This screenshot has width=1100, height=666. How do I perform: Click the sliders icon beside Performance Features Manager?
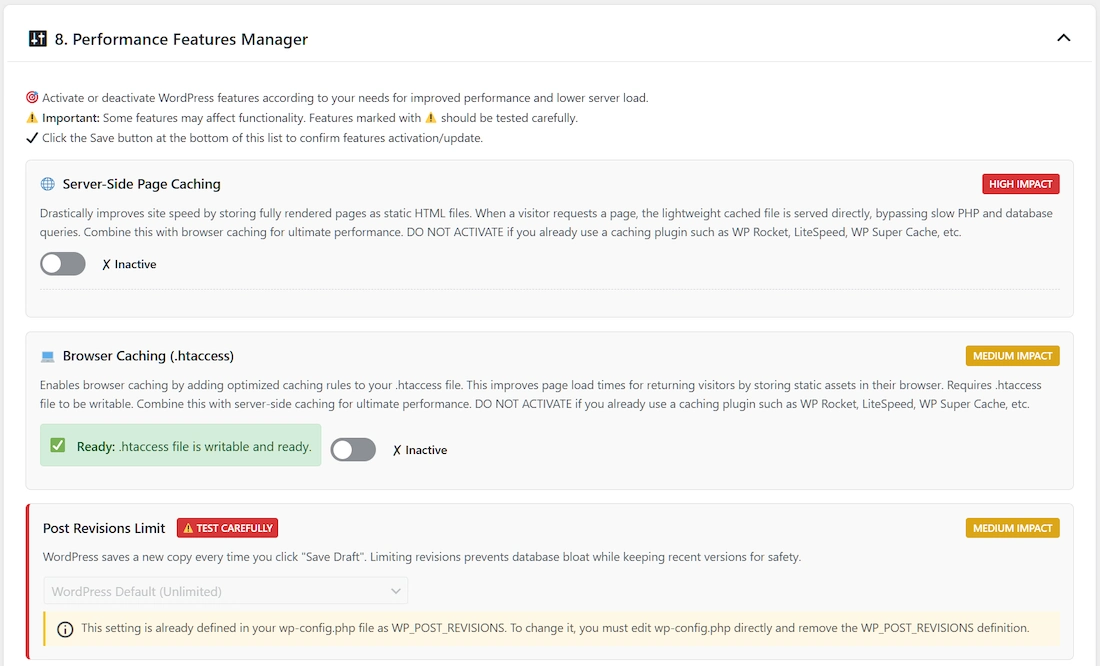click(37, 39)
